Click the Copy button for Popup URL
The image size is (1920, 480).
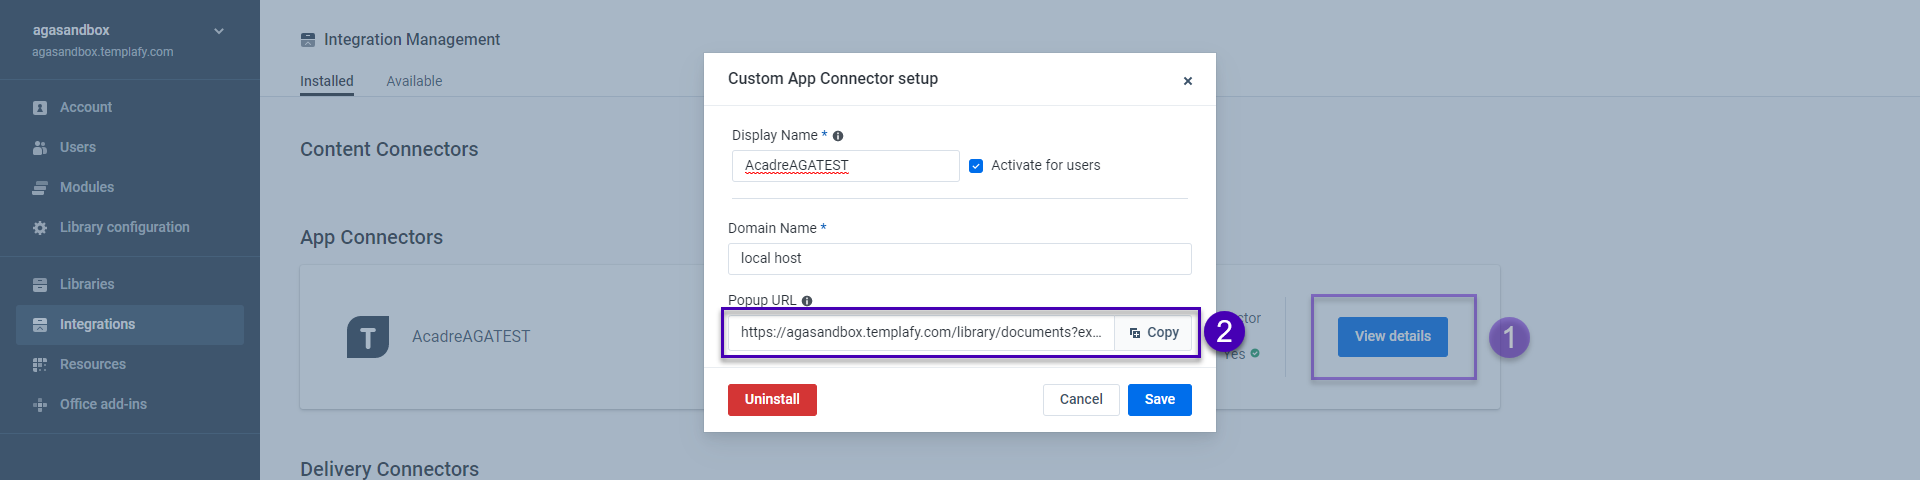point(1154,333)
